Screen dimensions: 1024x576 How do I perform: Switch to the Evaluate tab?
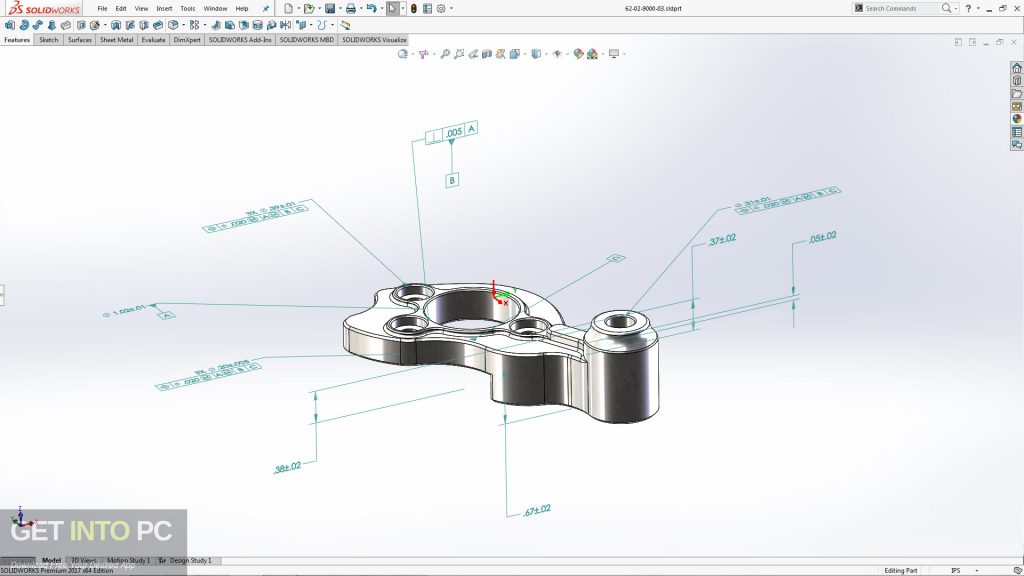pyautogui.click(x=153, y=40)
